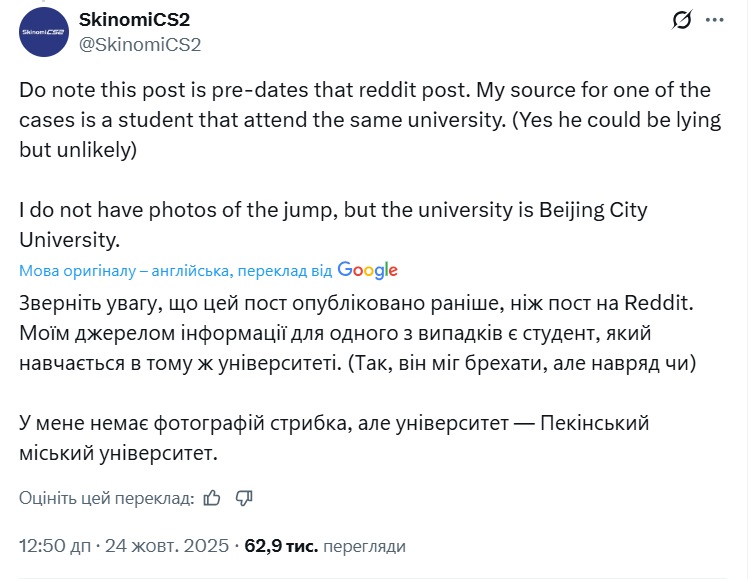Open Grok actions icon on the post
Viewport: 749px width, 579px height.
coord(683,20)
